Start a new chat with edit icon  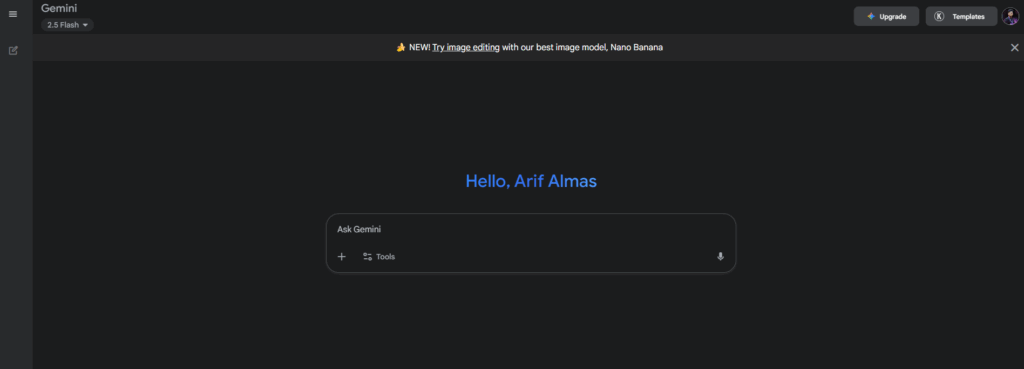coord(13,50)
